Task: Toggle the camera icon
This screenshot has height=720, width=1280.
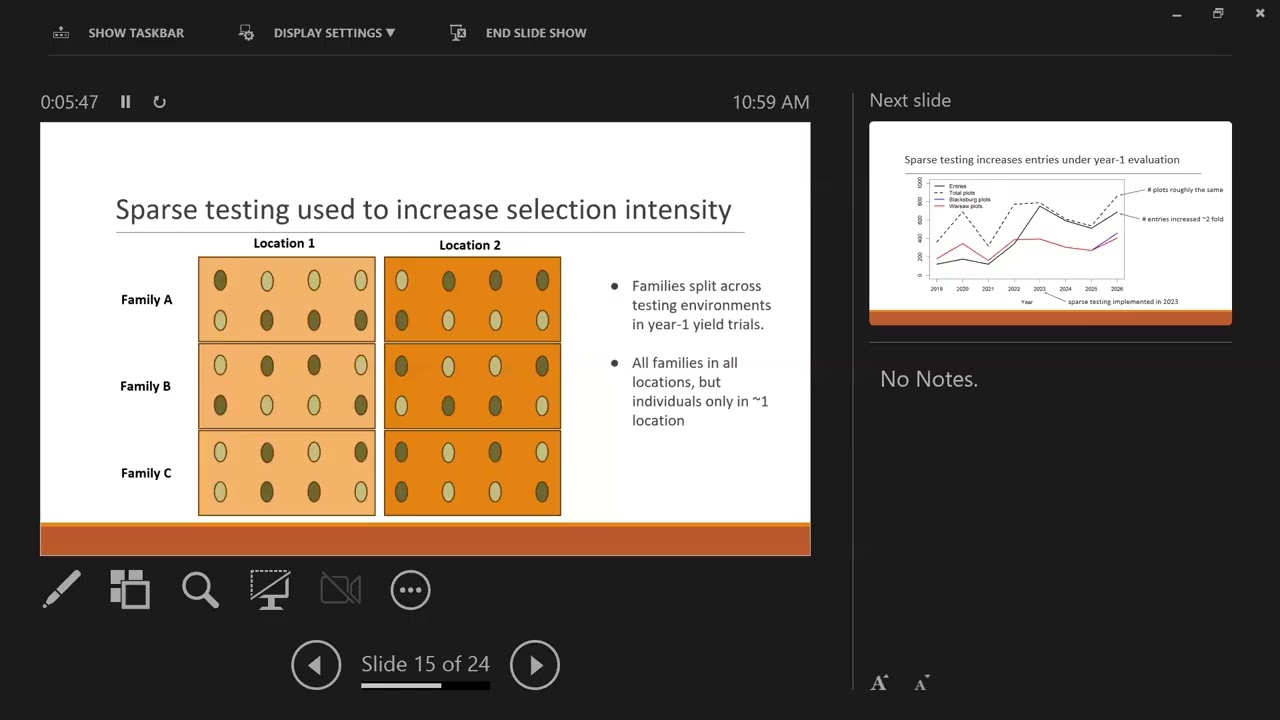Action: coord(340,590)
